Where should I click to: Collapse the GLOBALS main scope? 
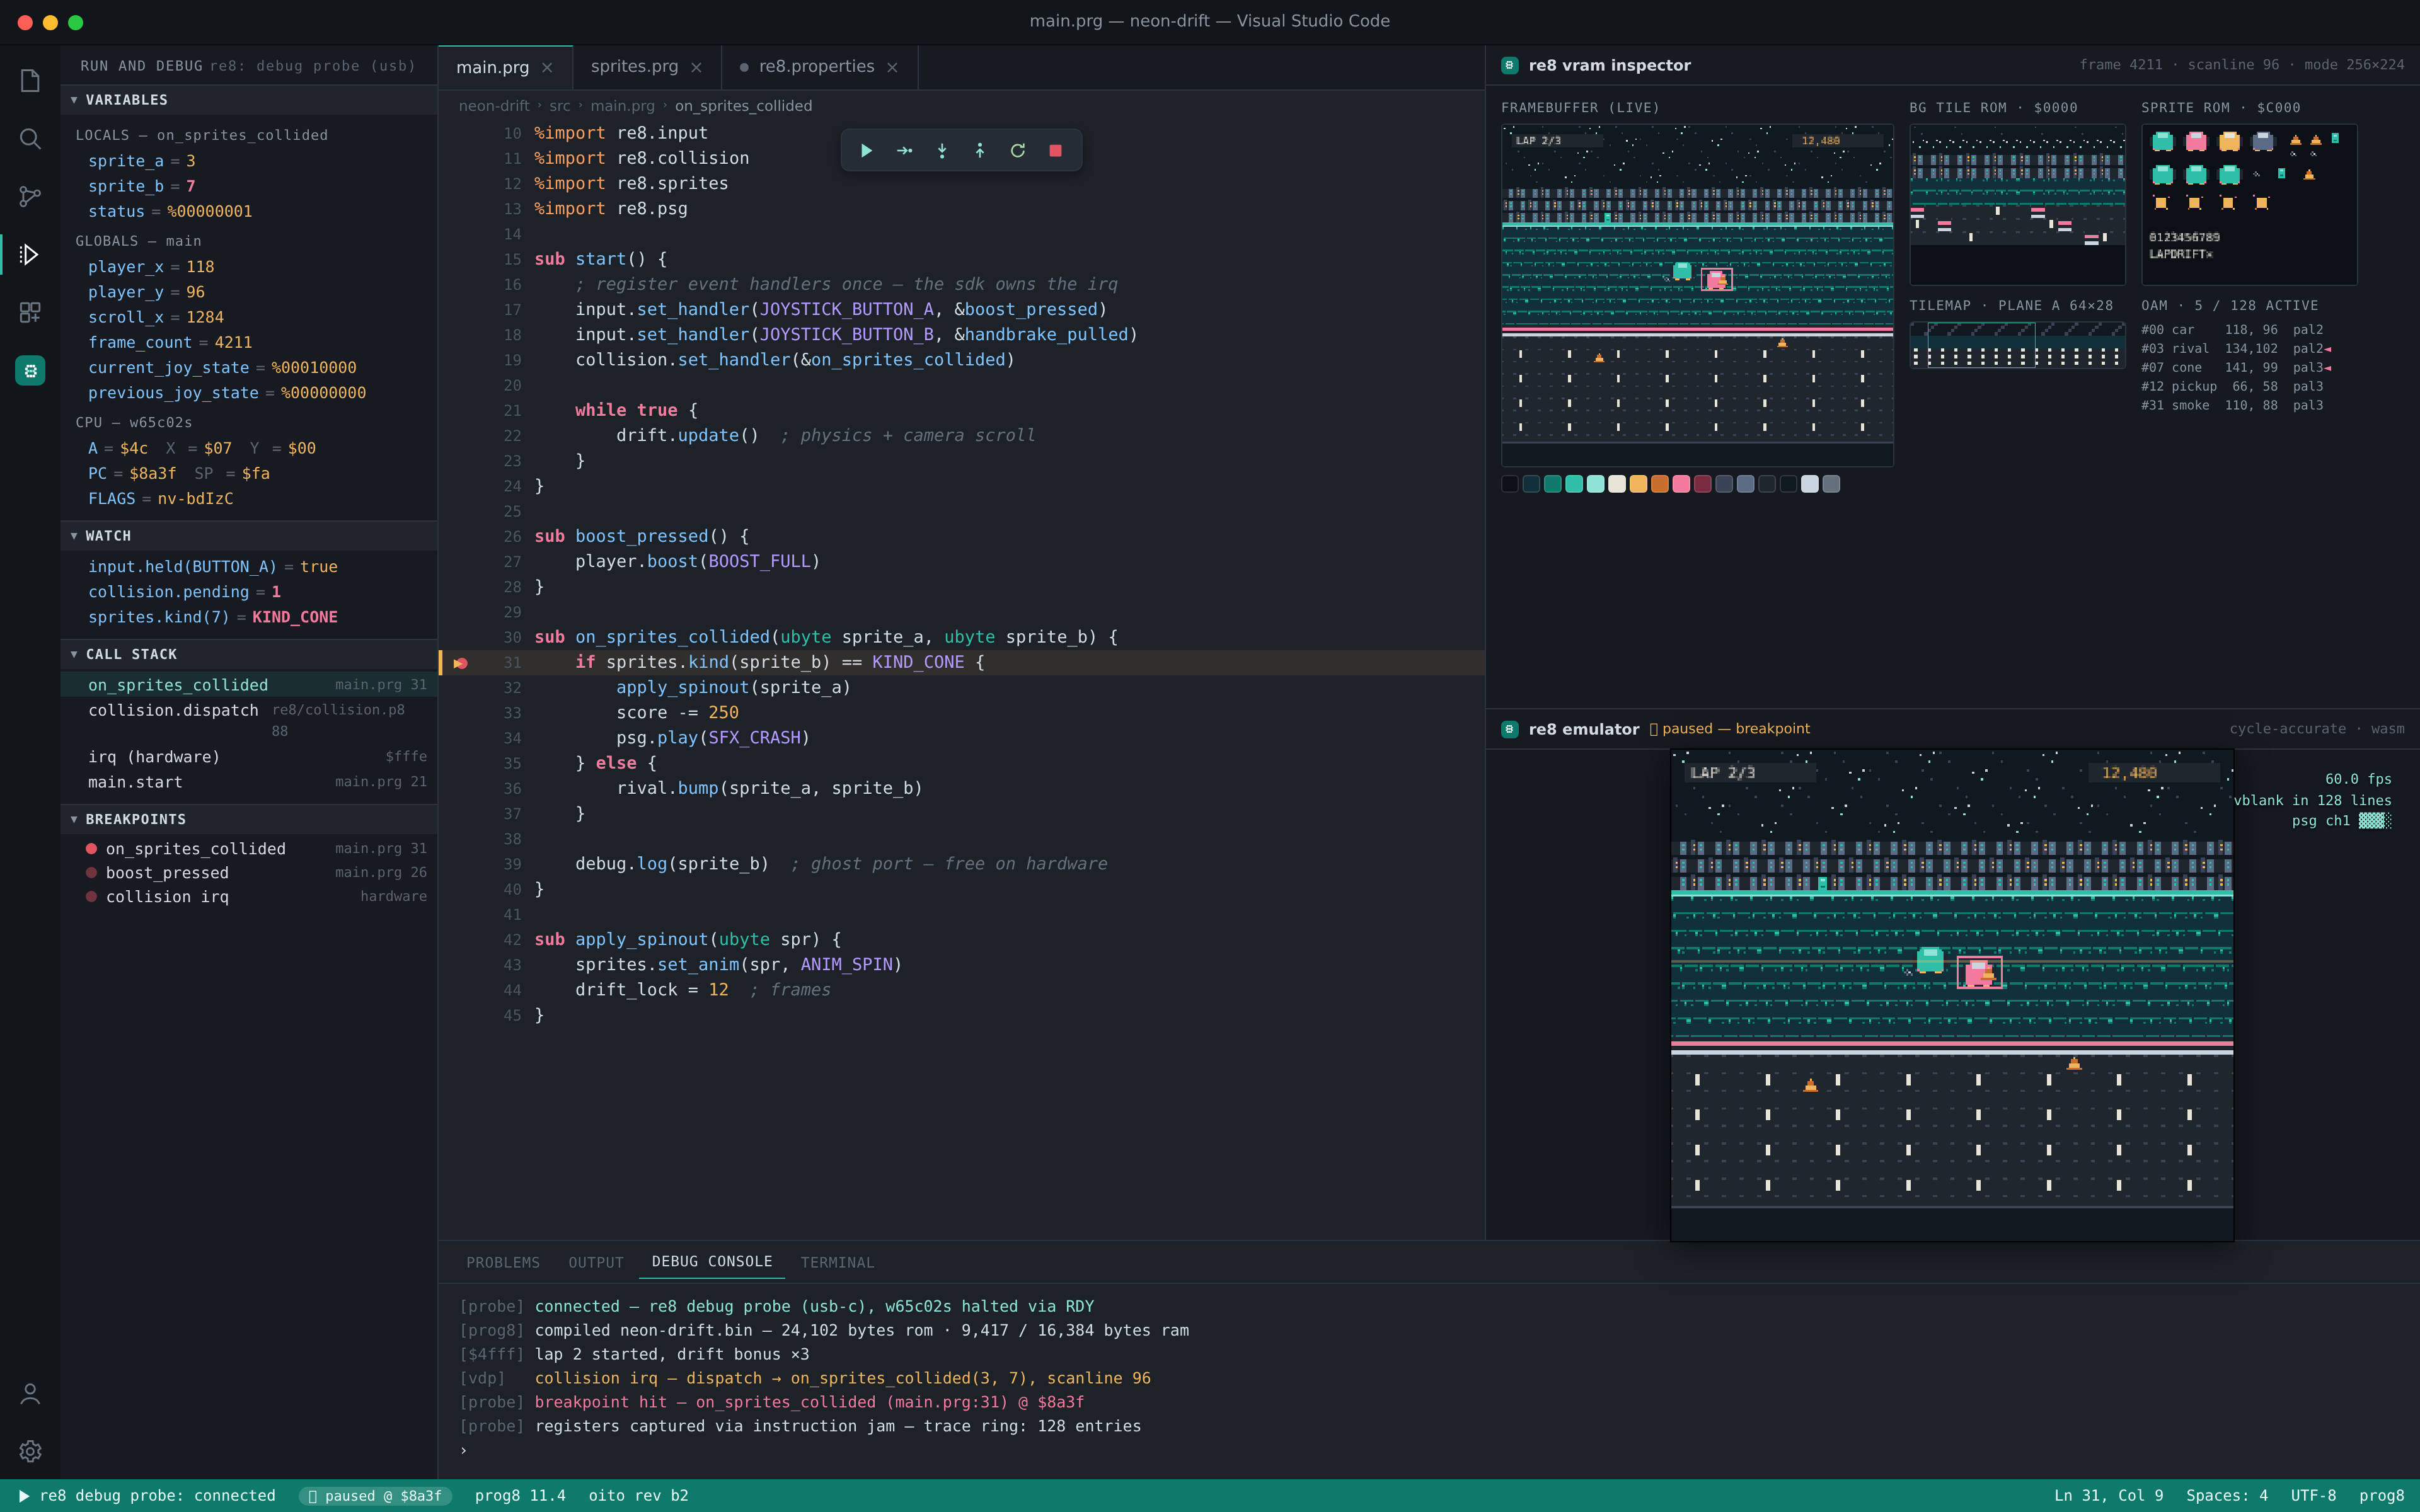pos(138,241)
